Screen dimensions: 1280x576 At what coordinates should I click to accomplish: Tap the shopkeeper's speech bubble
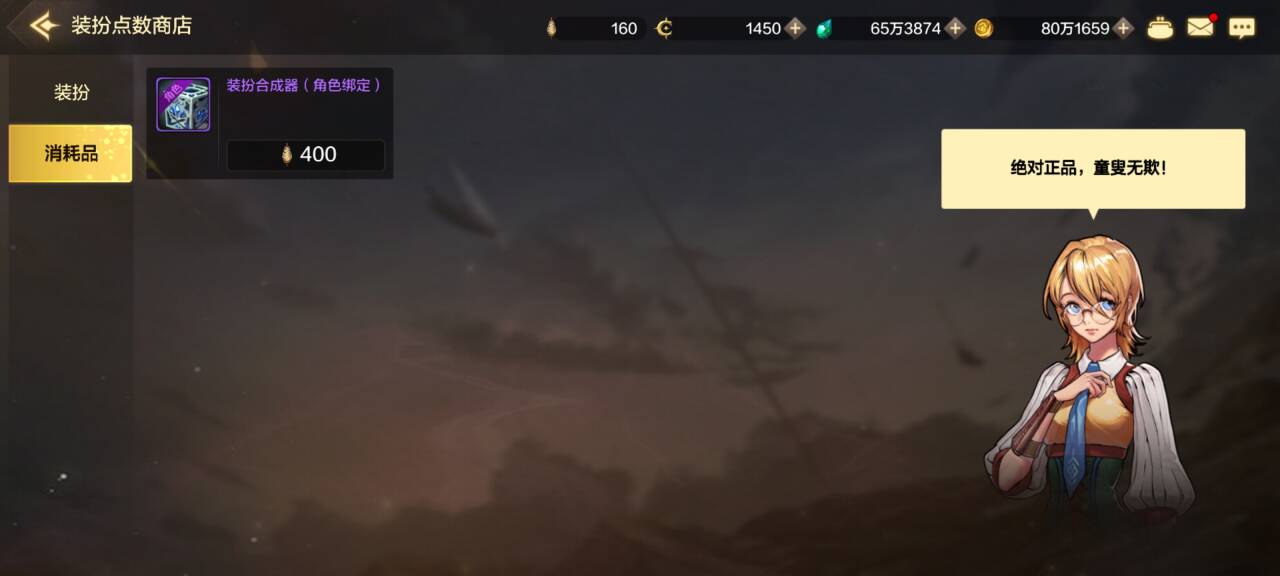pyautogui.click(x=1093, y=169)
